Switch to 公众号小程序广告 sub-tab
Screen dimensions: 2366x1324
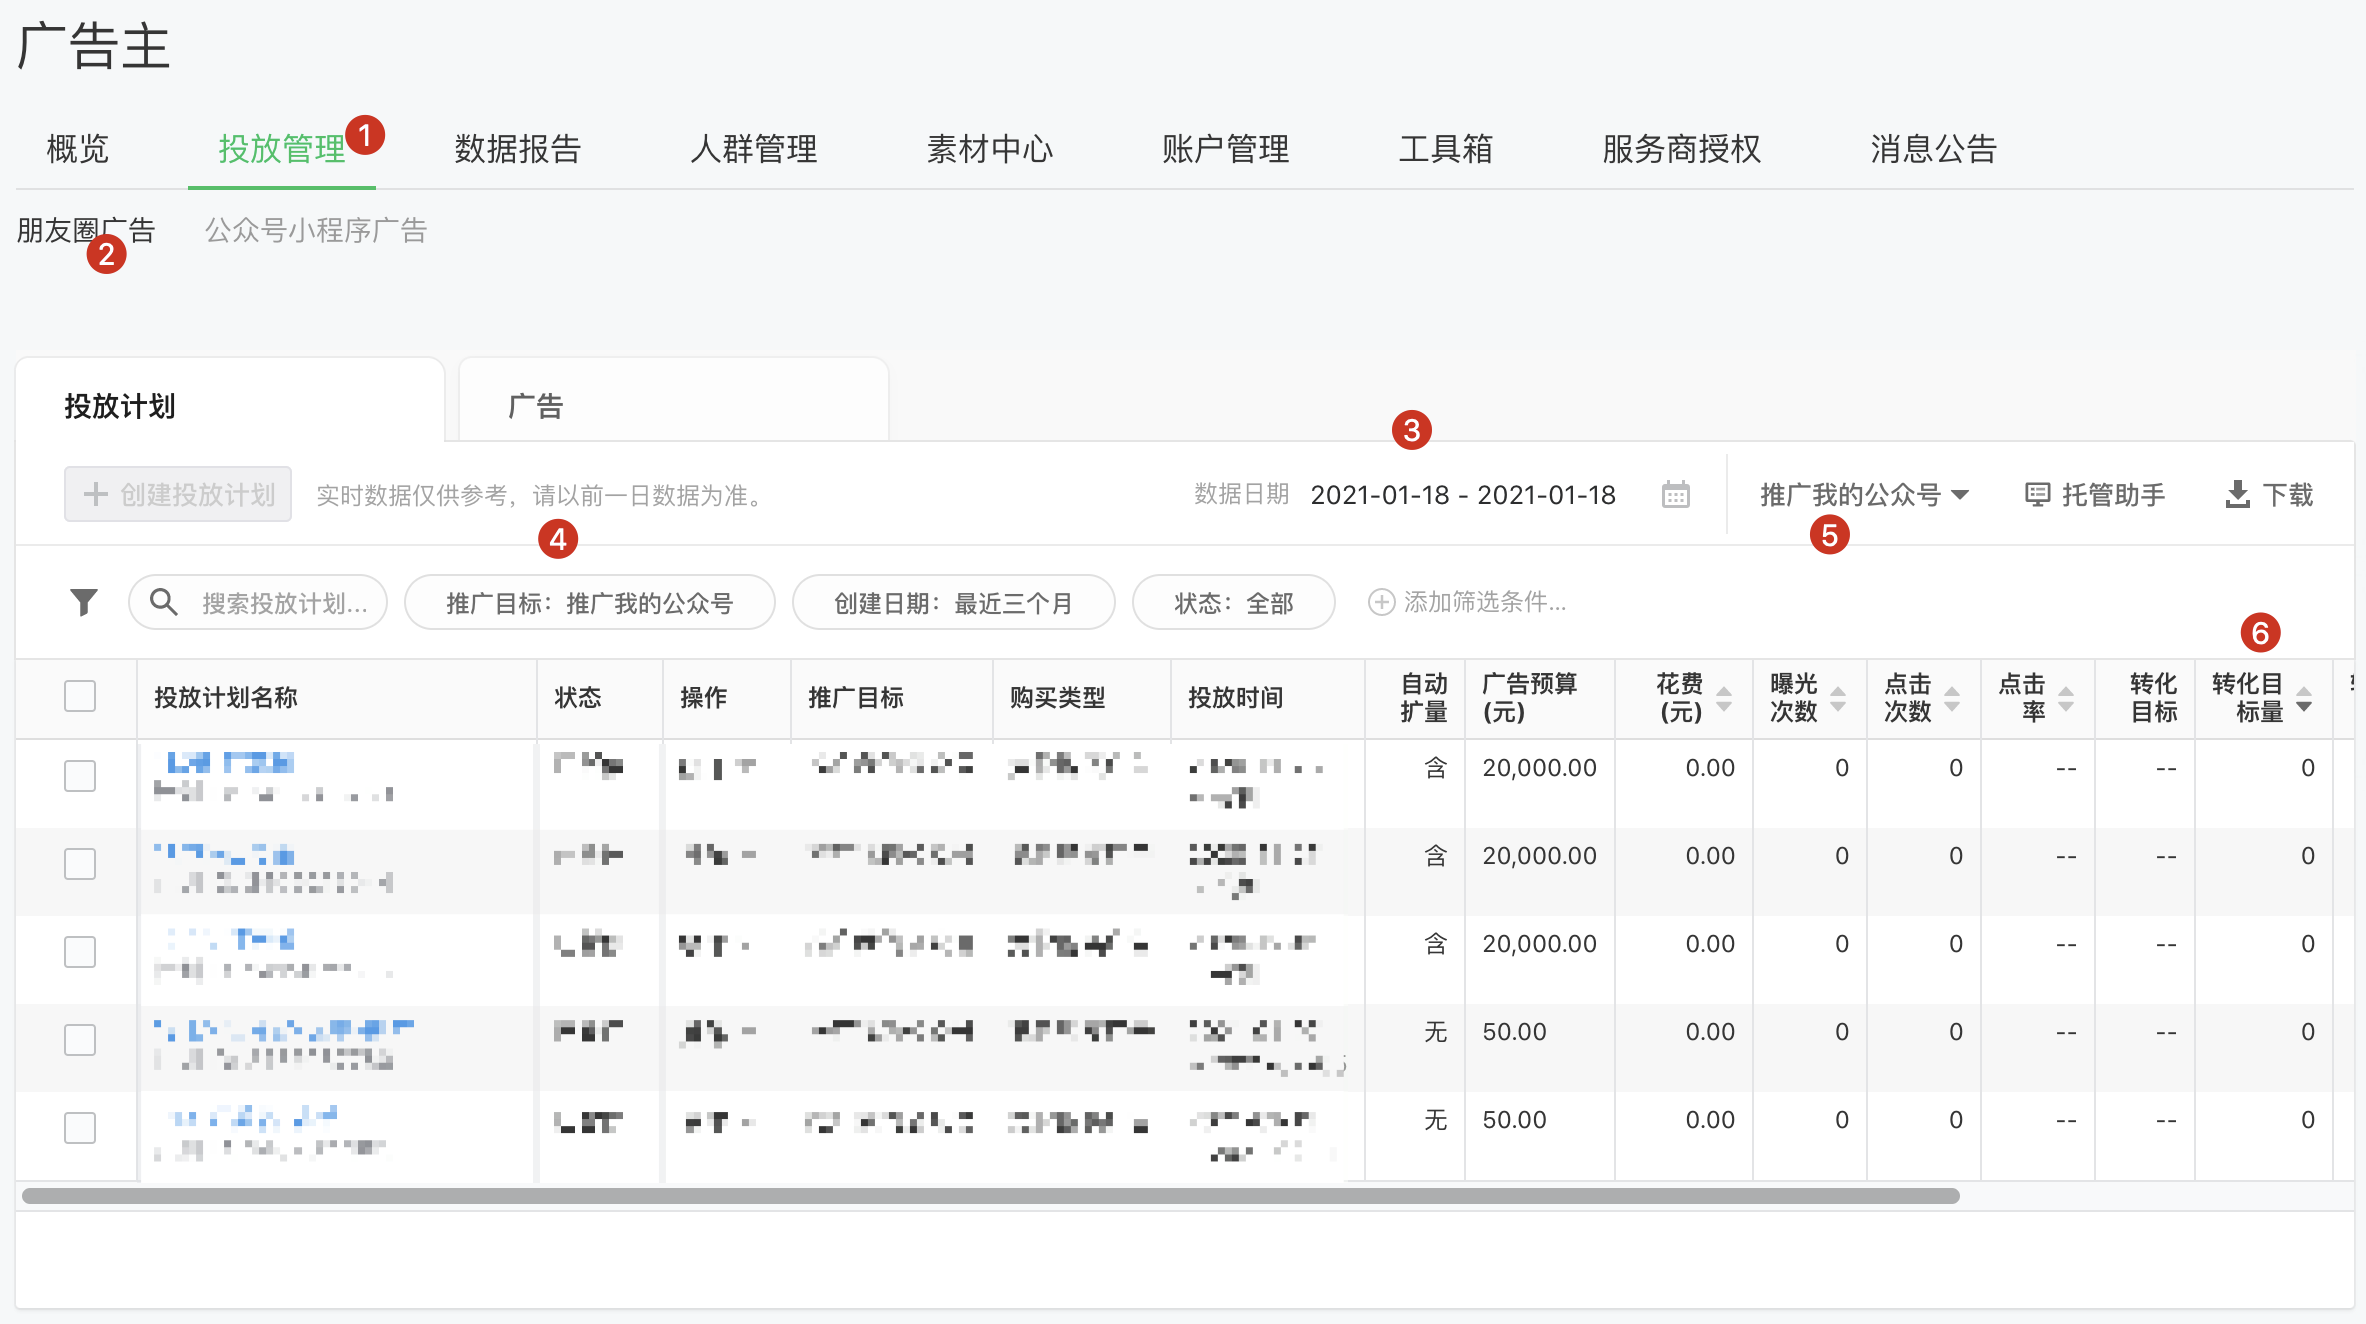coord(316,231)
